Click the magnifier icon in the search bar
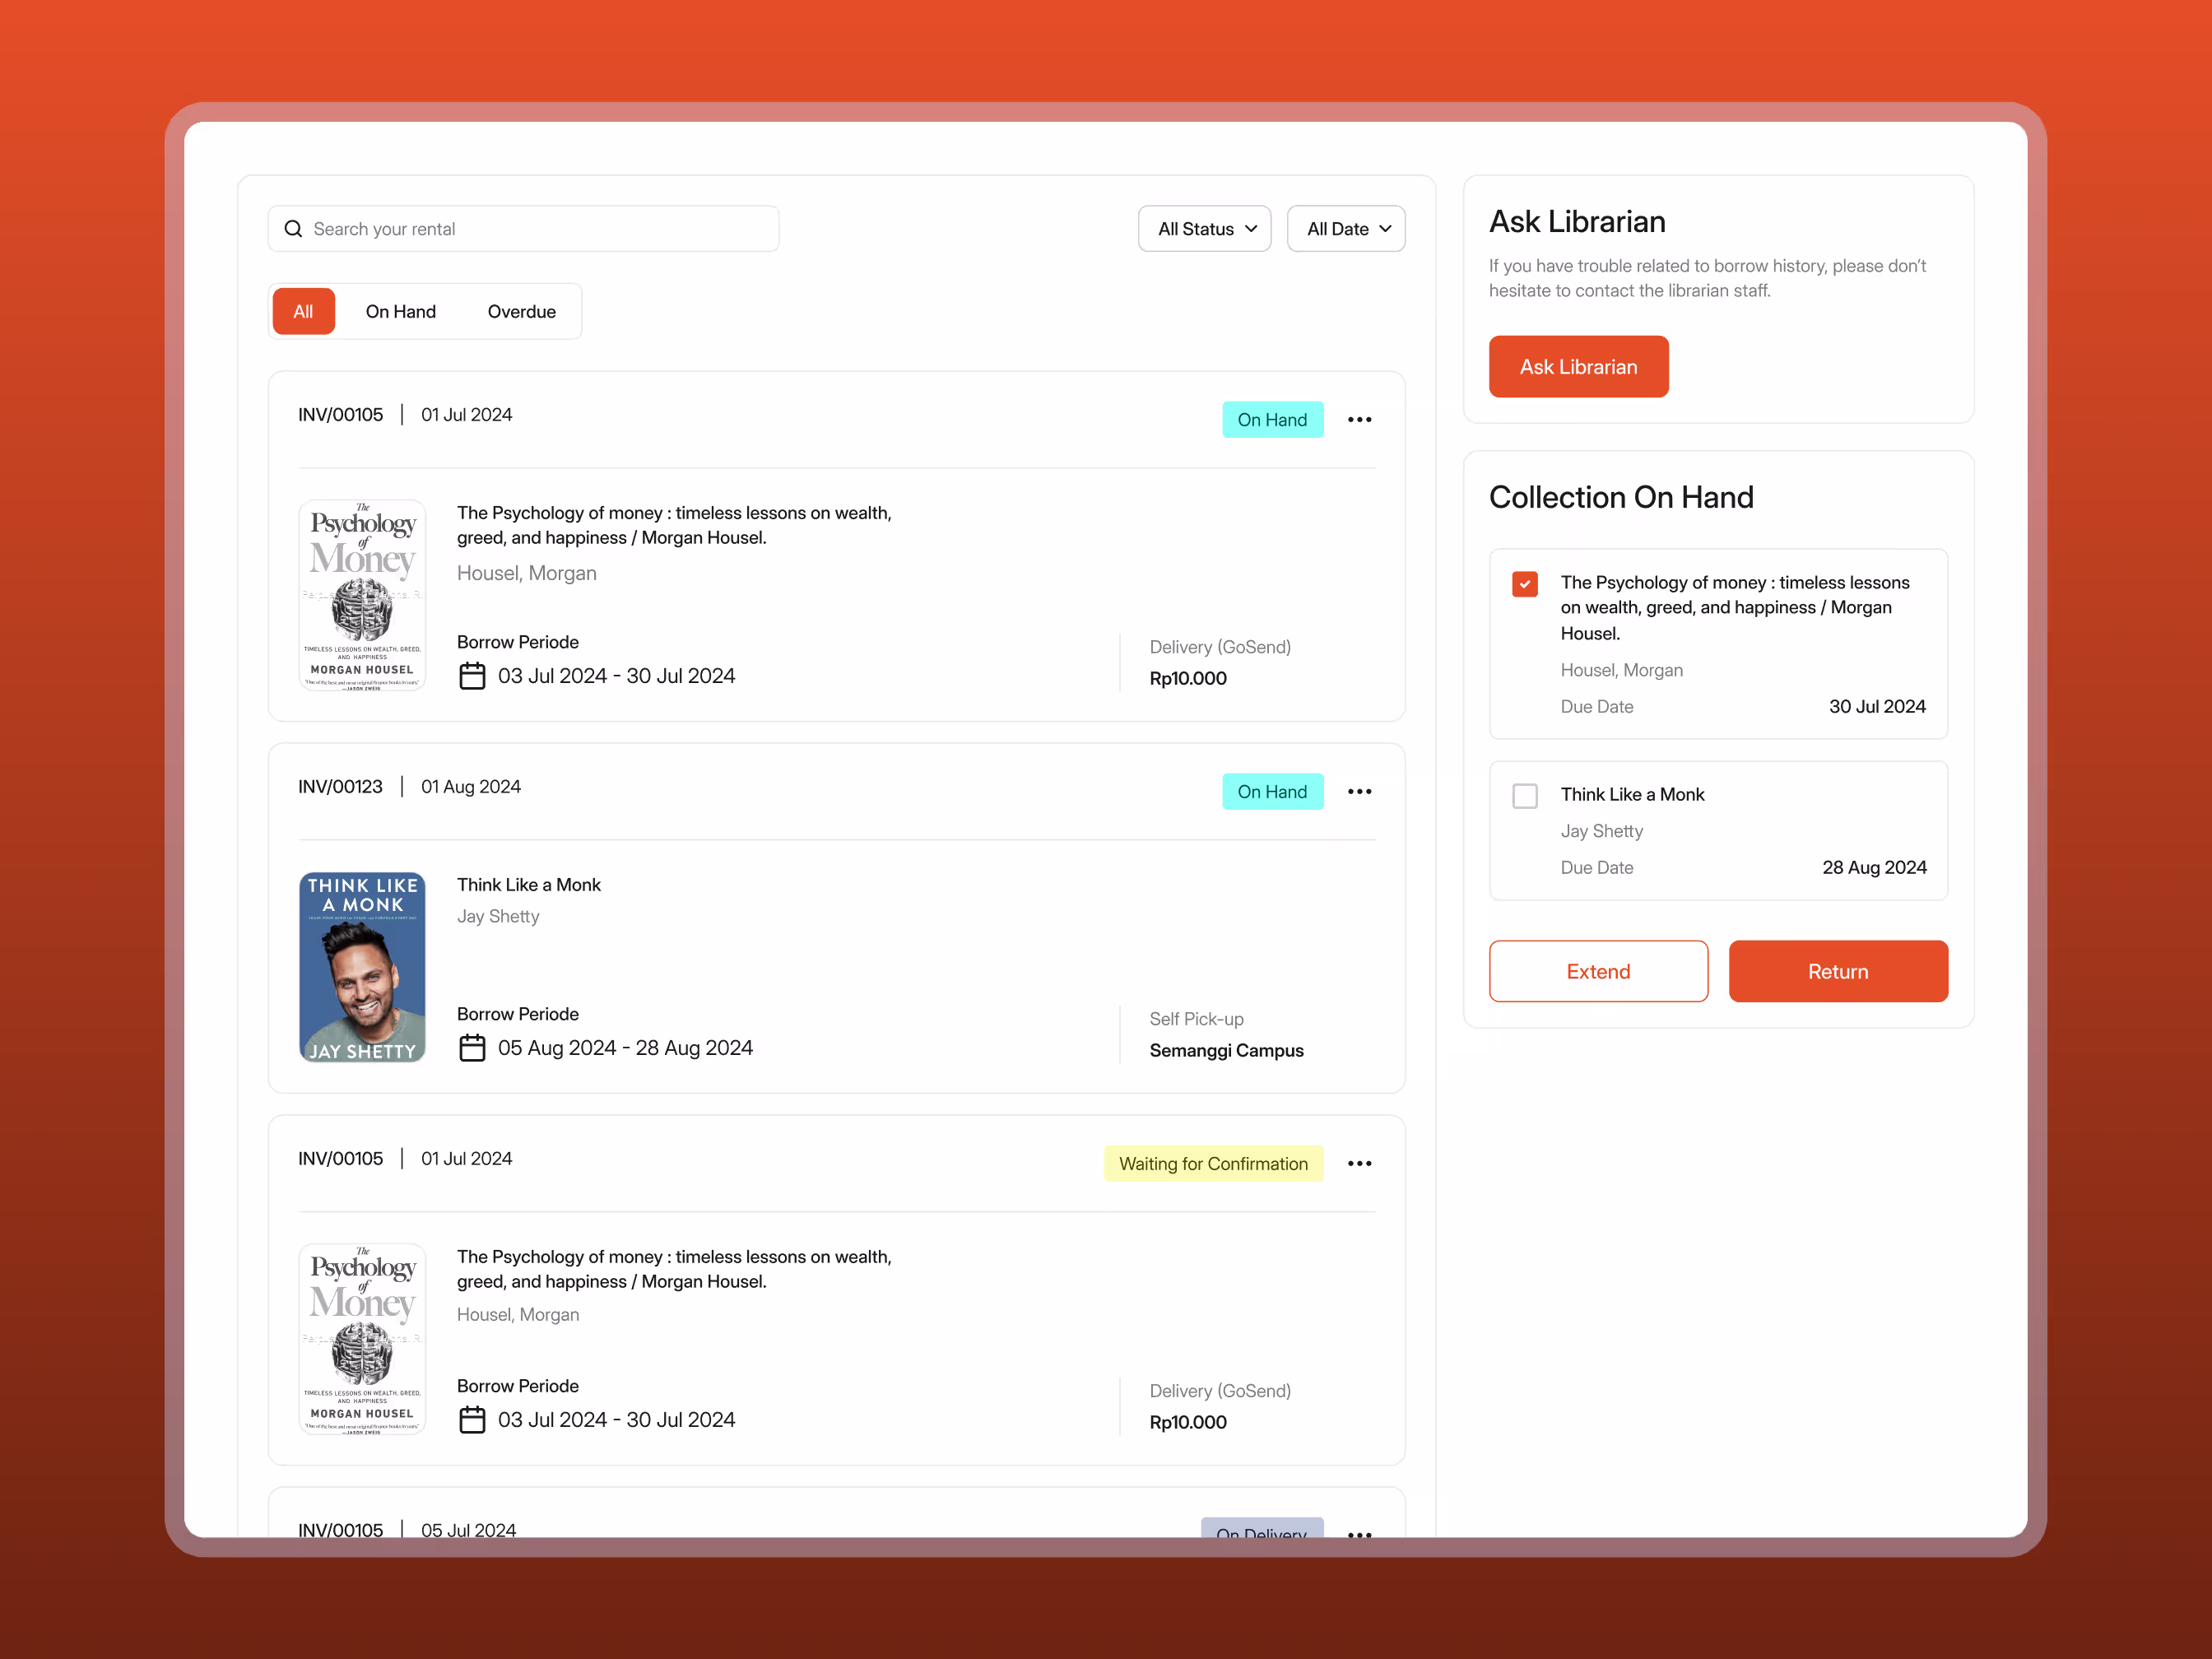Viewport: 2212px width, 1659px height. tap(293, 229)
